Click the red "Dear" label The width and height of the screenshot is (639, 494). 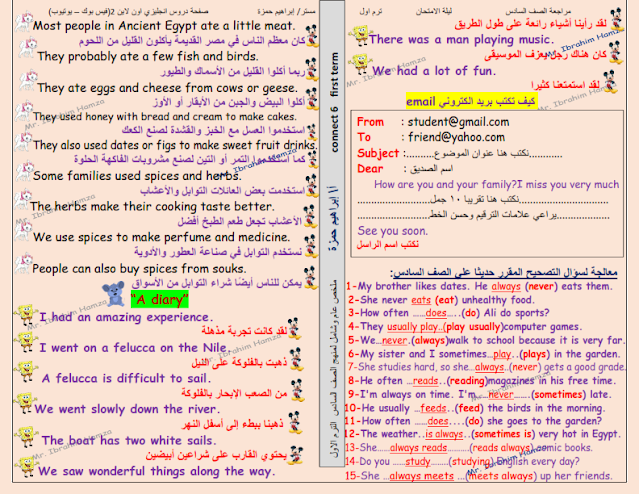click(x=370, y=169)
